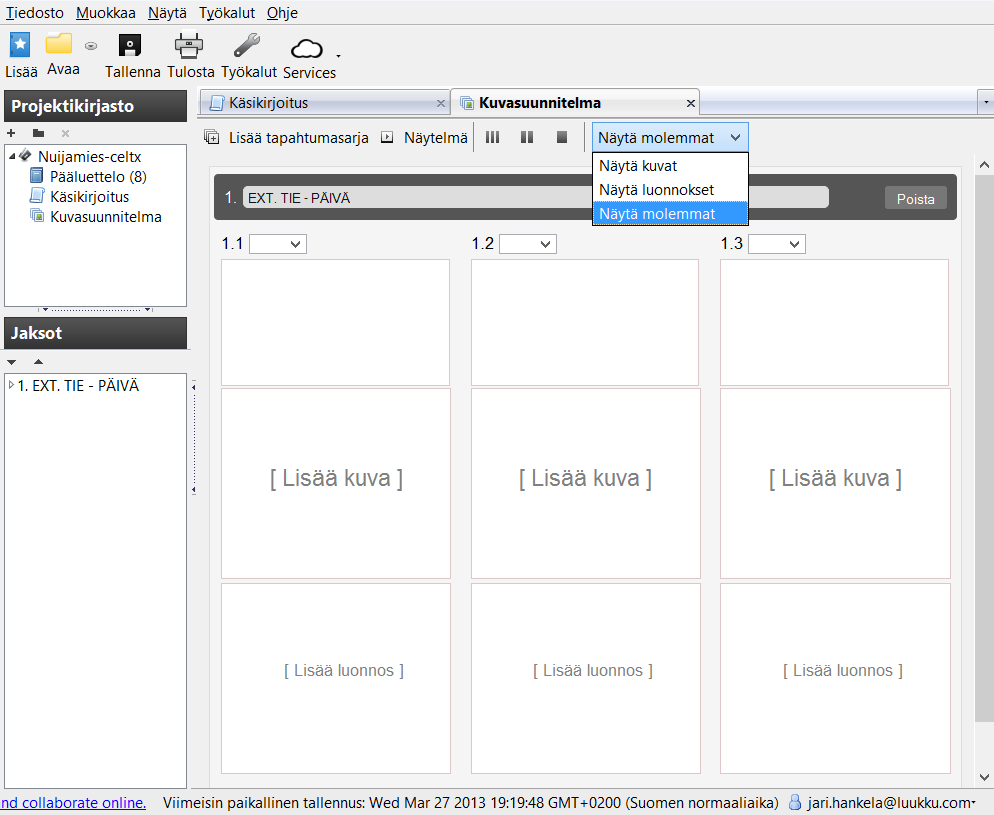Click [ Lisää luonnos ] for shot 1.2
Screen dimensions: 994x815
(593, 671)
